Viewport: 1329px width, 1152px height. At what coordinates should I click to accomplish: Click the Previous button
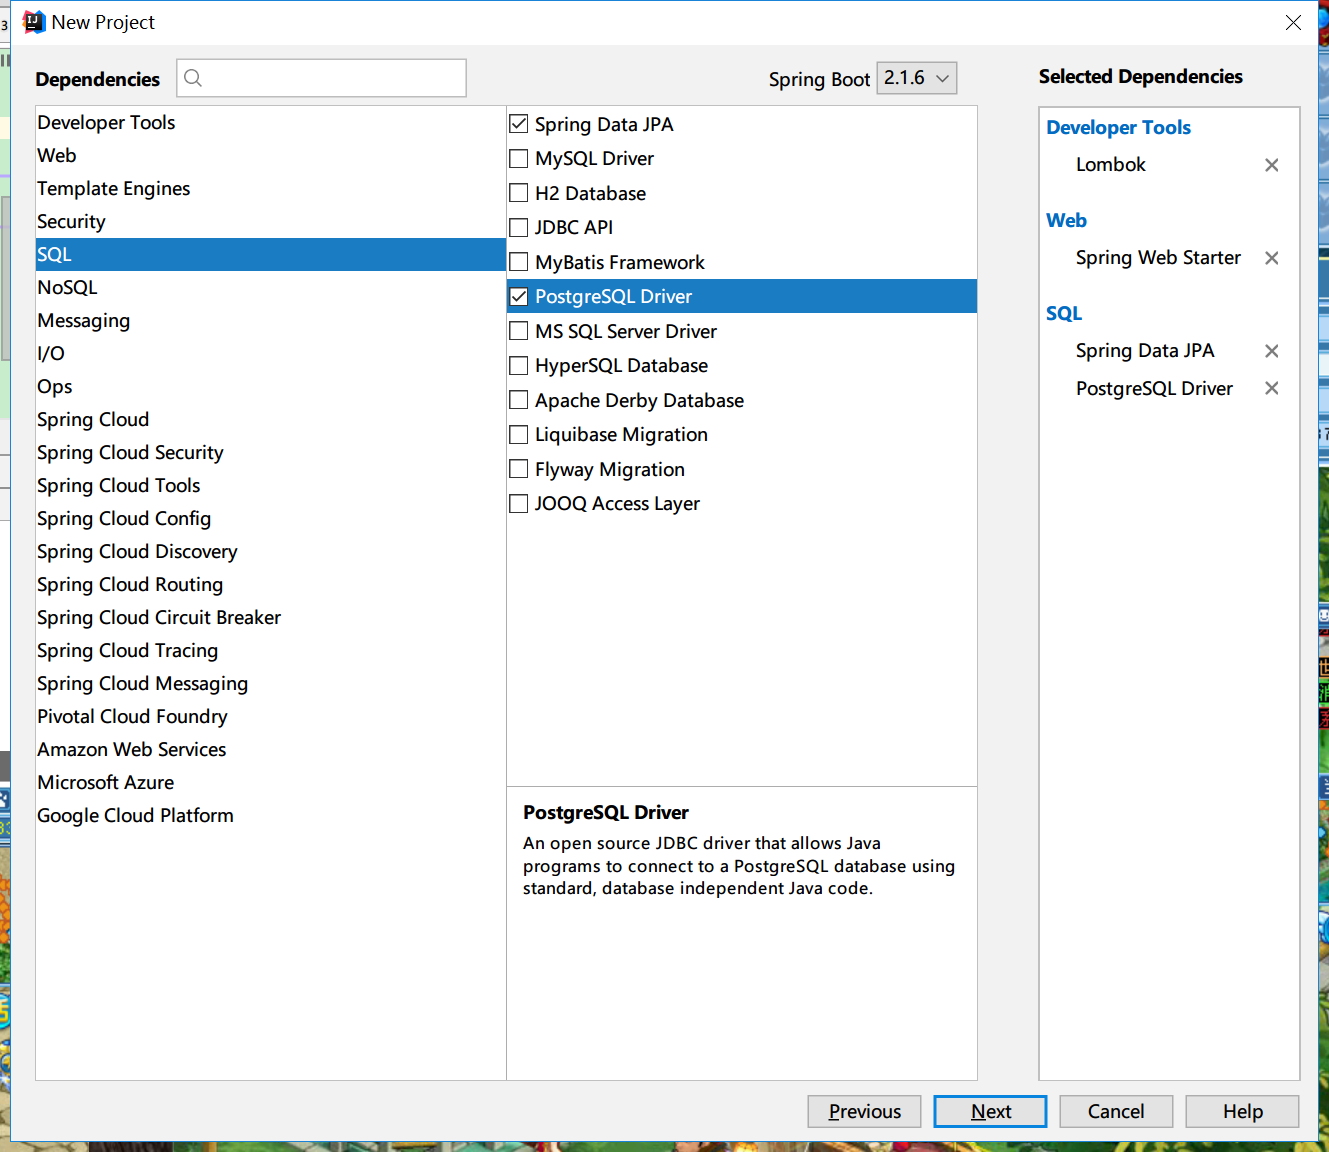pos(864,1111)
